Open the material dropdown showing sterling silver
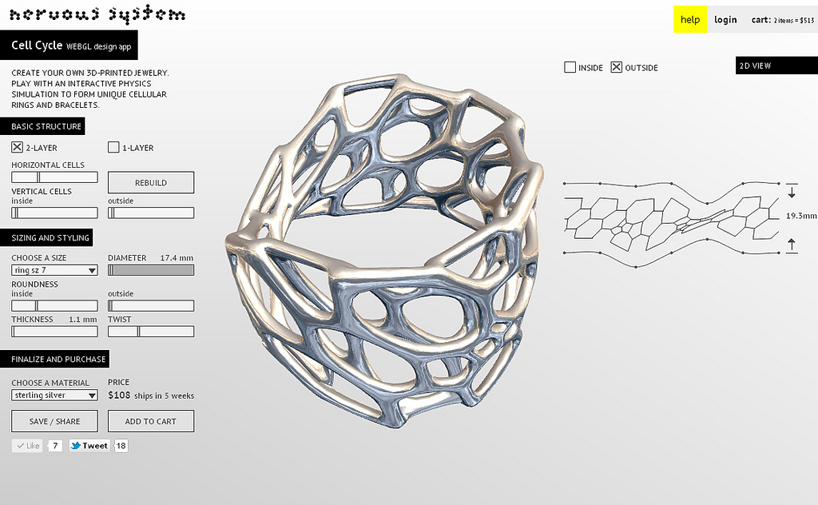 click(x=54, y=395)
